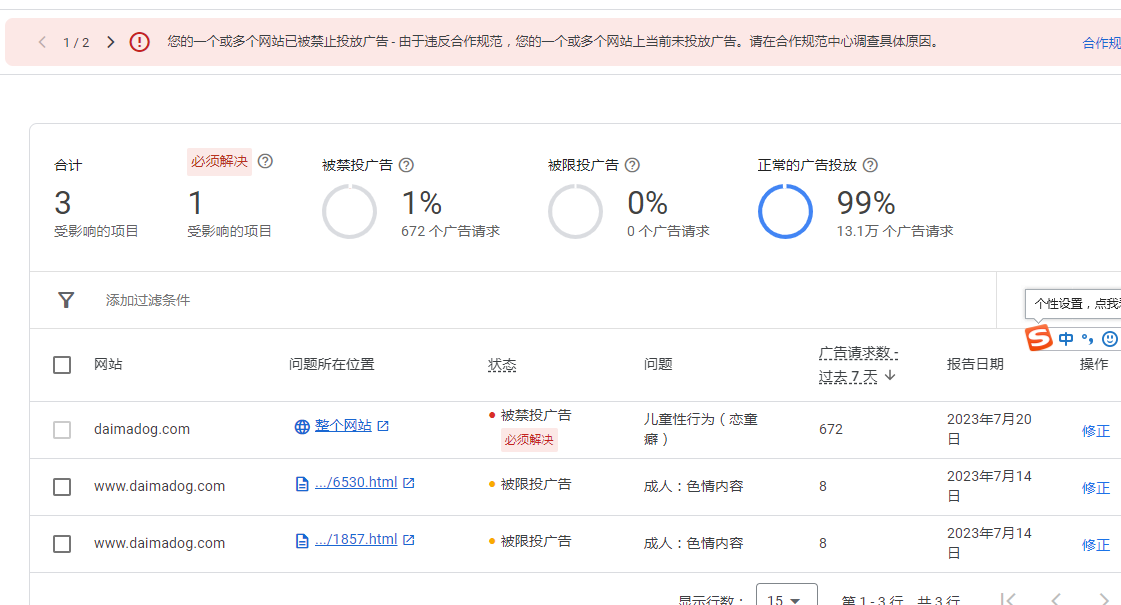Open help icon next to 被禁投广告

click(x=406, y=165)
